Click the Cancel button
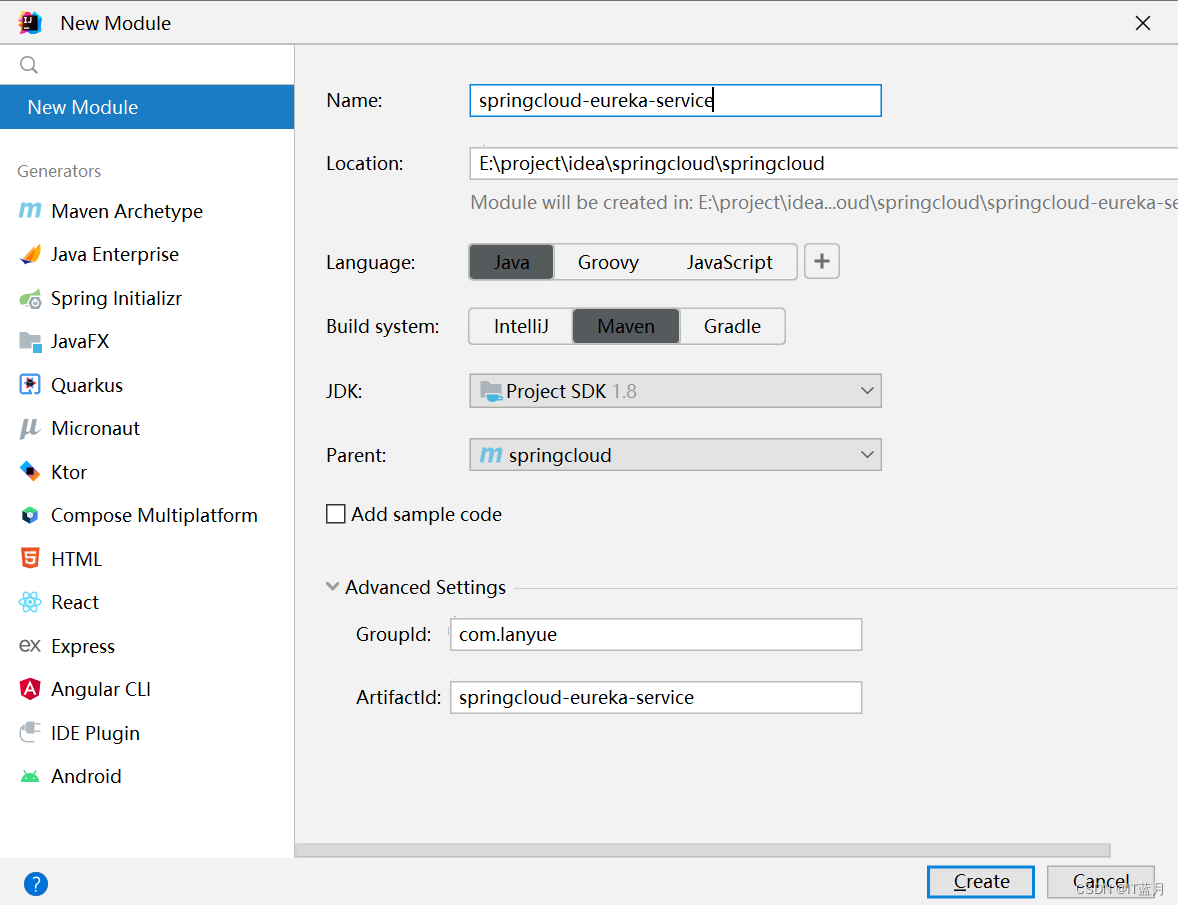Image resolution: width=1178 pixels, height=905 pixels. tap(1099, 881)
